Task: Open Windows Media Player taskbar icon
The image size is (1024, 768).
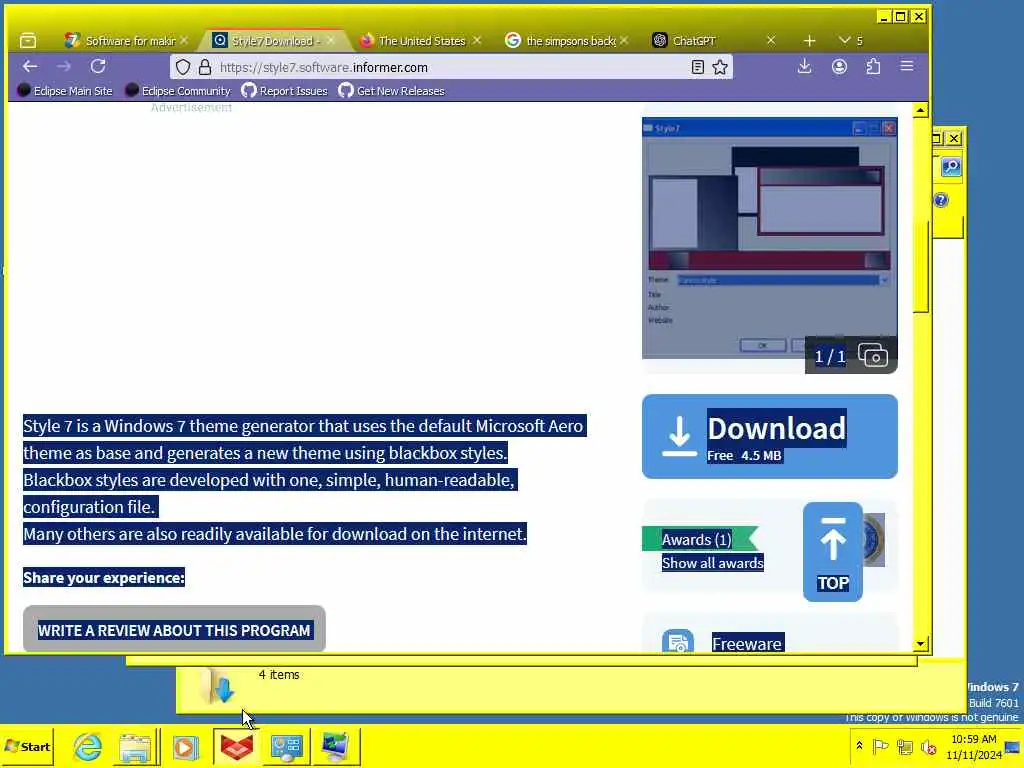Action: coord(185,746)
